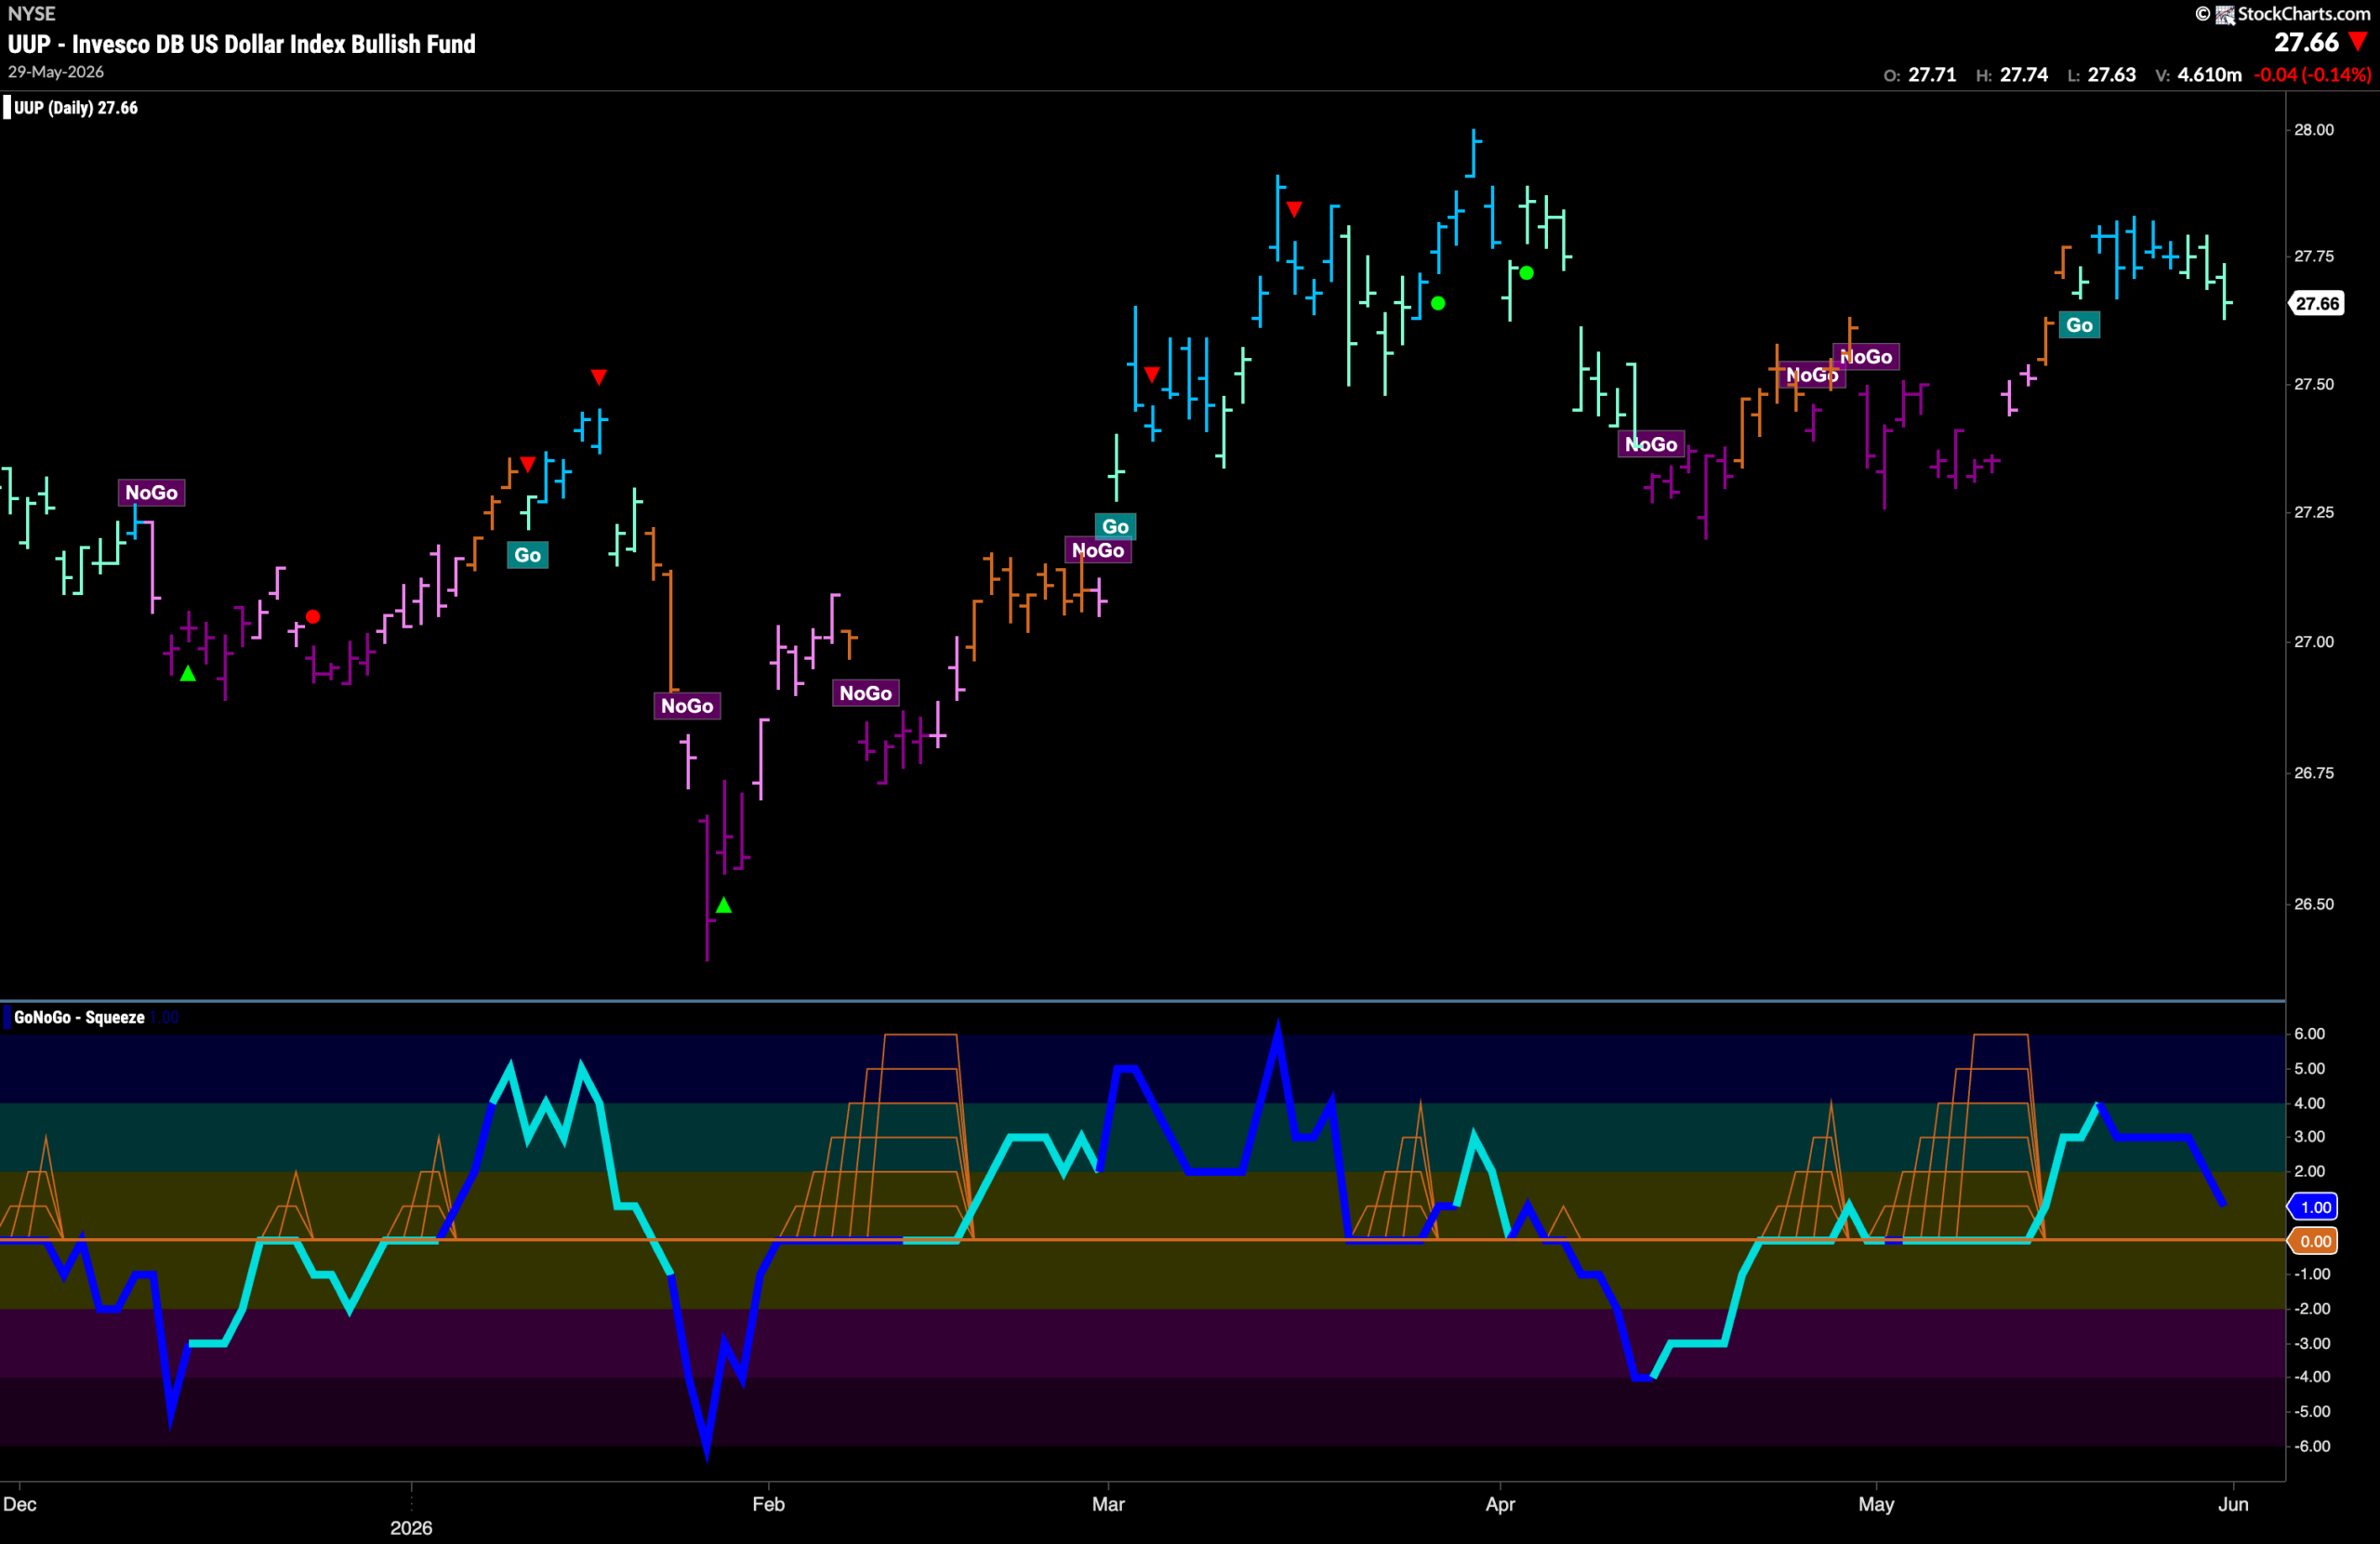Click the green dot marker in late March
Image resolution: width=2380 pixels, height=1544 pixels.
pos(1438,303)
